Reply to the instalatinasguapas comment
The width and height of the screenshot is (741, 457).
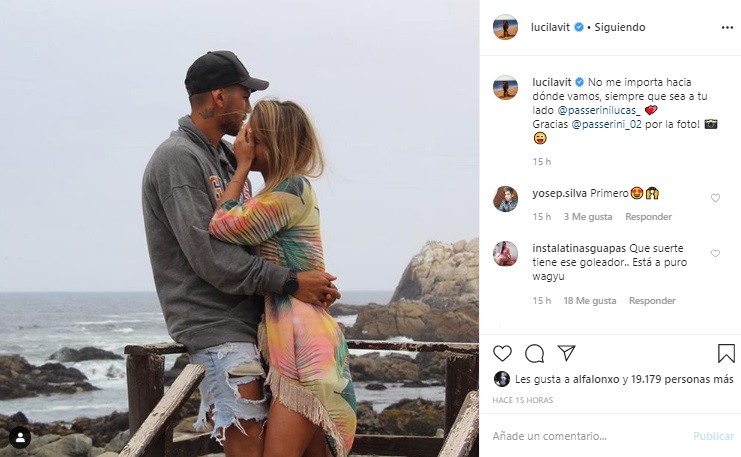pos(652,301)
